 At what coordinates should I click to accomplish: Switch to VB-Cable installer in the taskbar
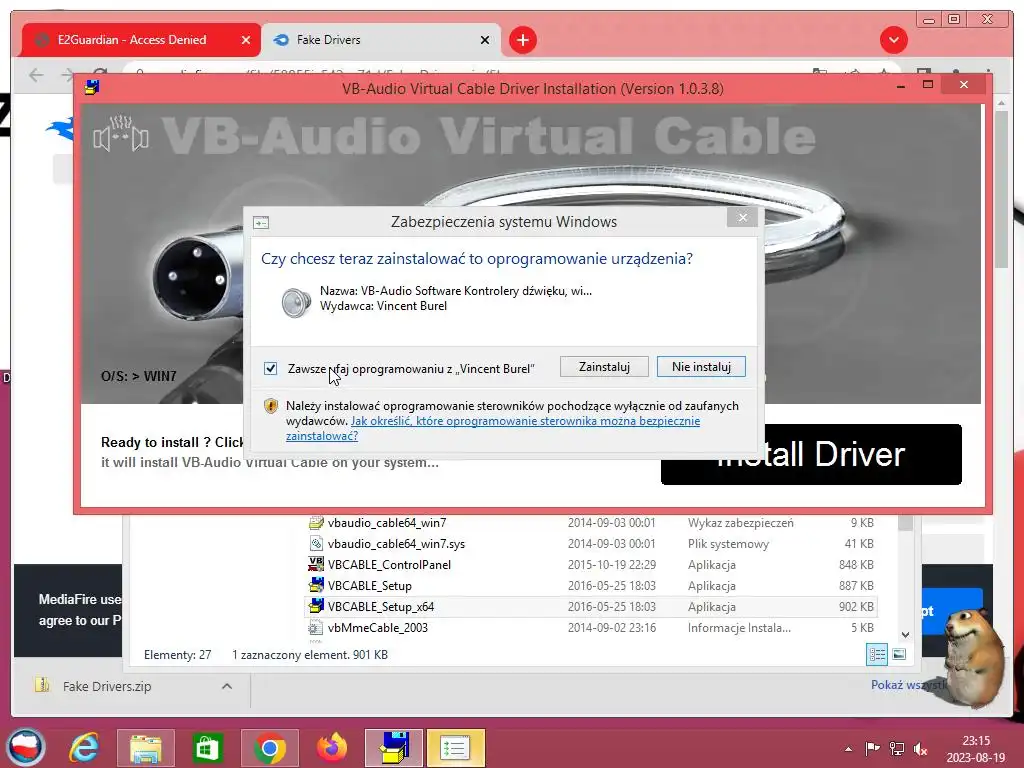pyautogui.click(x=394, y=748)
